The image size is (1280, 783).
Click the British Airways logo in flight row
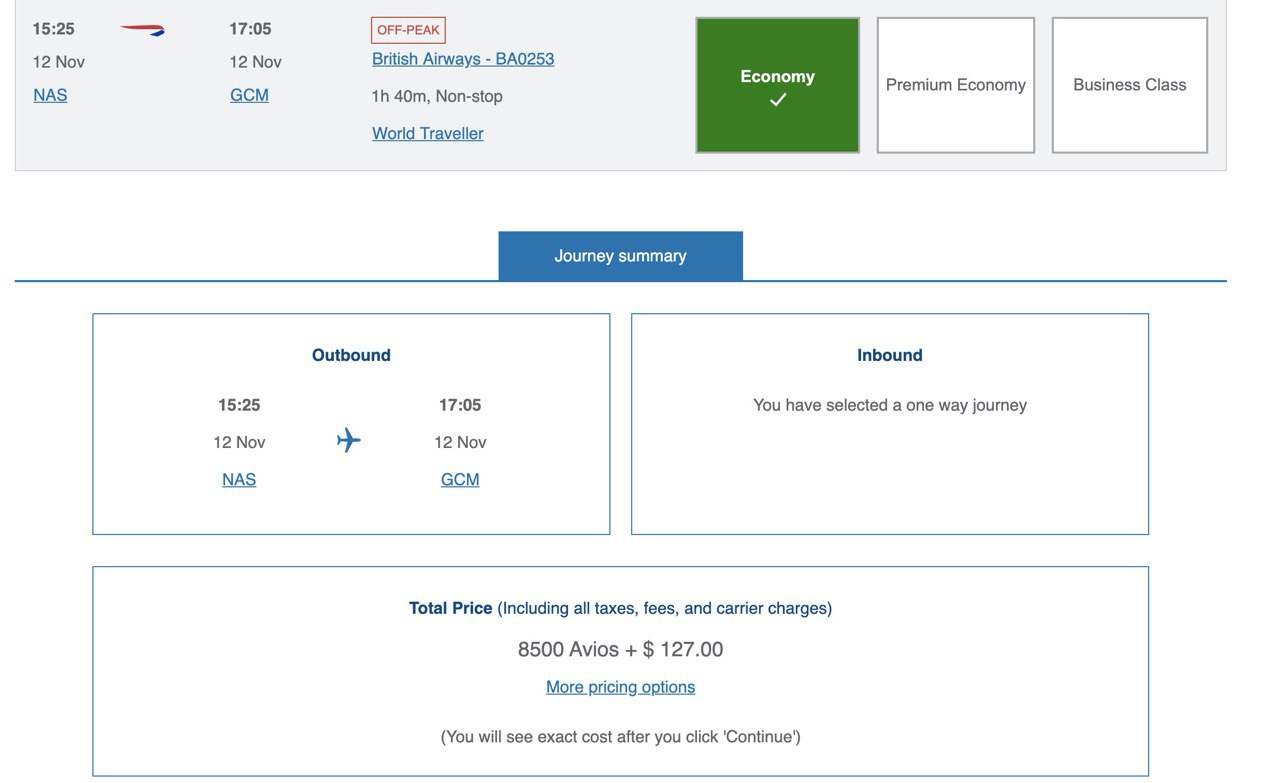click(142, 31)
